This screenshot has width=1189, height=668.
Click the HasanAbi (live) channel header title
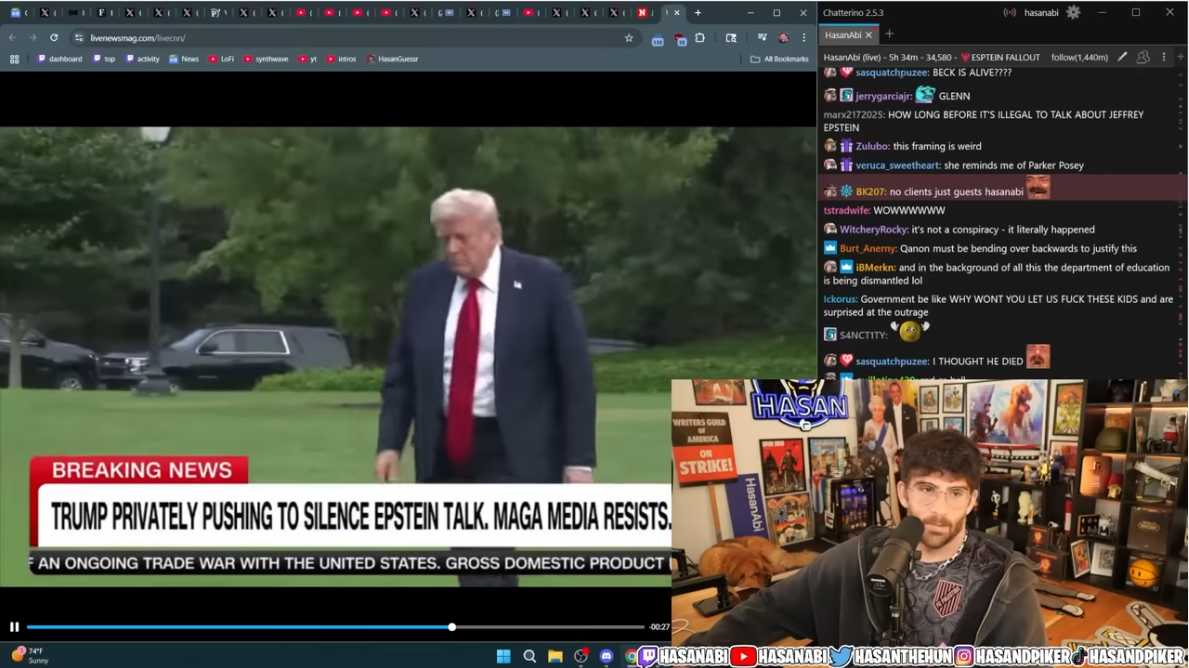[931, 57]
